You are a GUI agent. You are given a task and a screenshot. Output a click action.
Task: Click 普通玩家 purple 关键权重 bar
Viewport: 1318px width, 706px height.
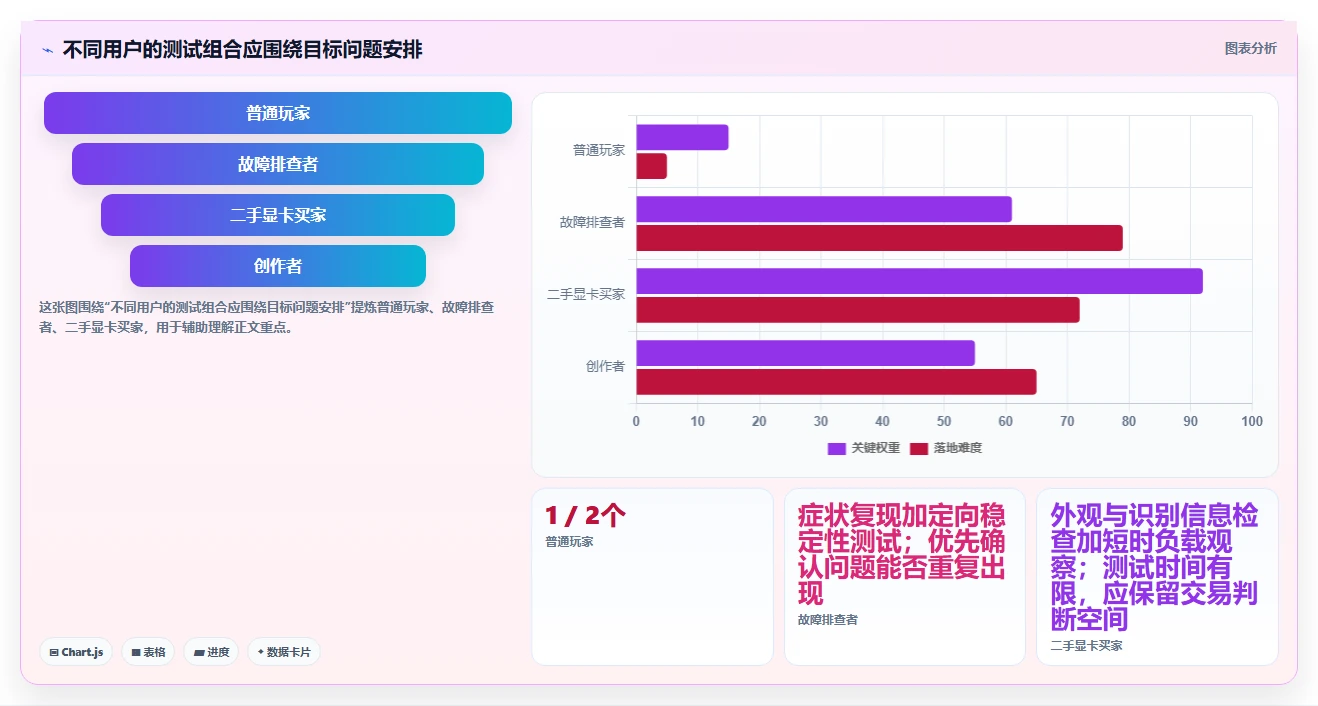pos(682,137)
